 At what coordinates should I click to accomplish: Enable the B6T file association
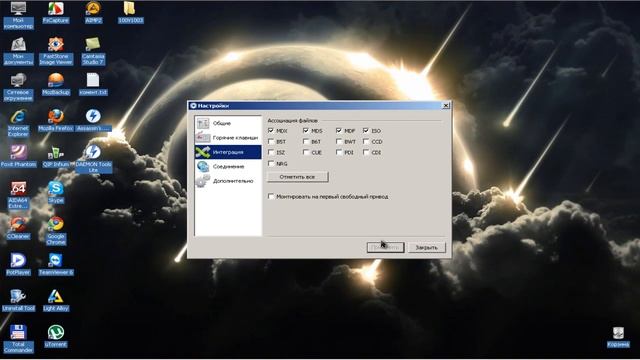pyautogui.click(x=306, y=141)
